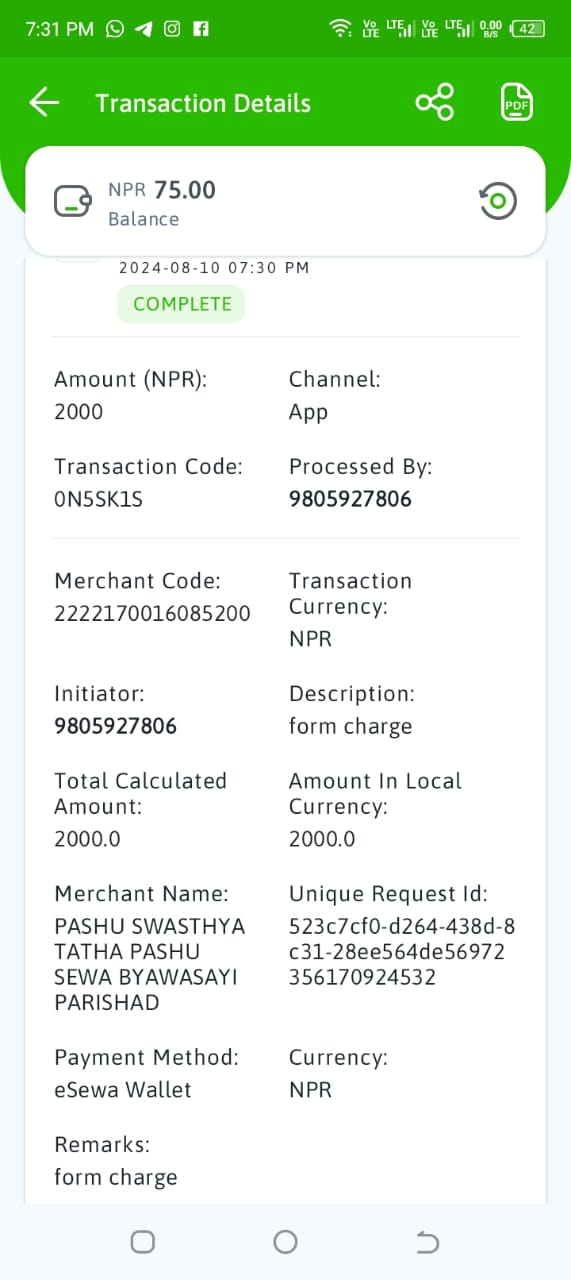Image resolution: width=571 pixels, height=1280 pixels.
Task: Tap the transaction code 0N5SK1S
Action: tap(98, 499)
